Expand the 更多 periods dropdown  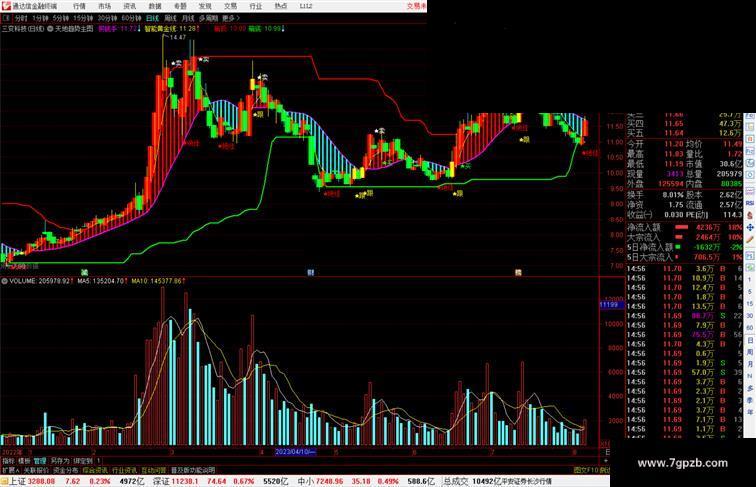pyautogui.click(x=230, y=18)
